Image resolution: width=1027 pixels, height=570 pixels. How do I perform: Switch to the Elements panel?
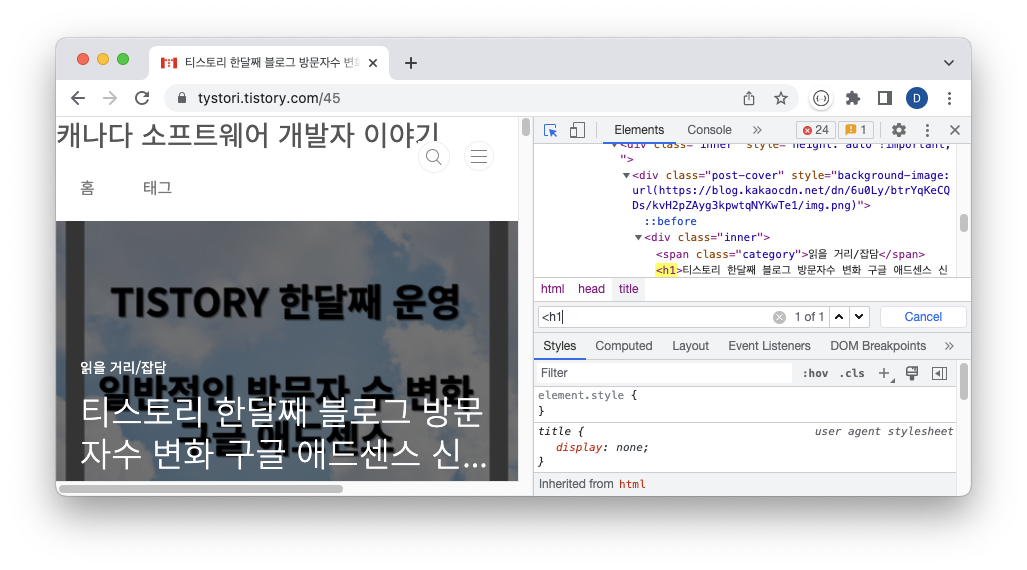pos(639,130)
